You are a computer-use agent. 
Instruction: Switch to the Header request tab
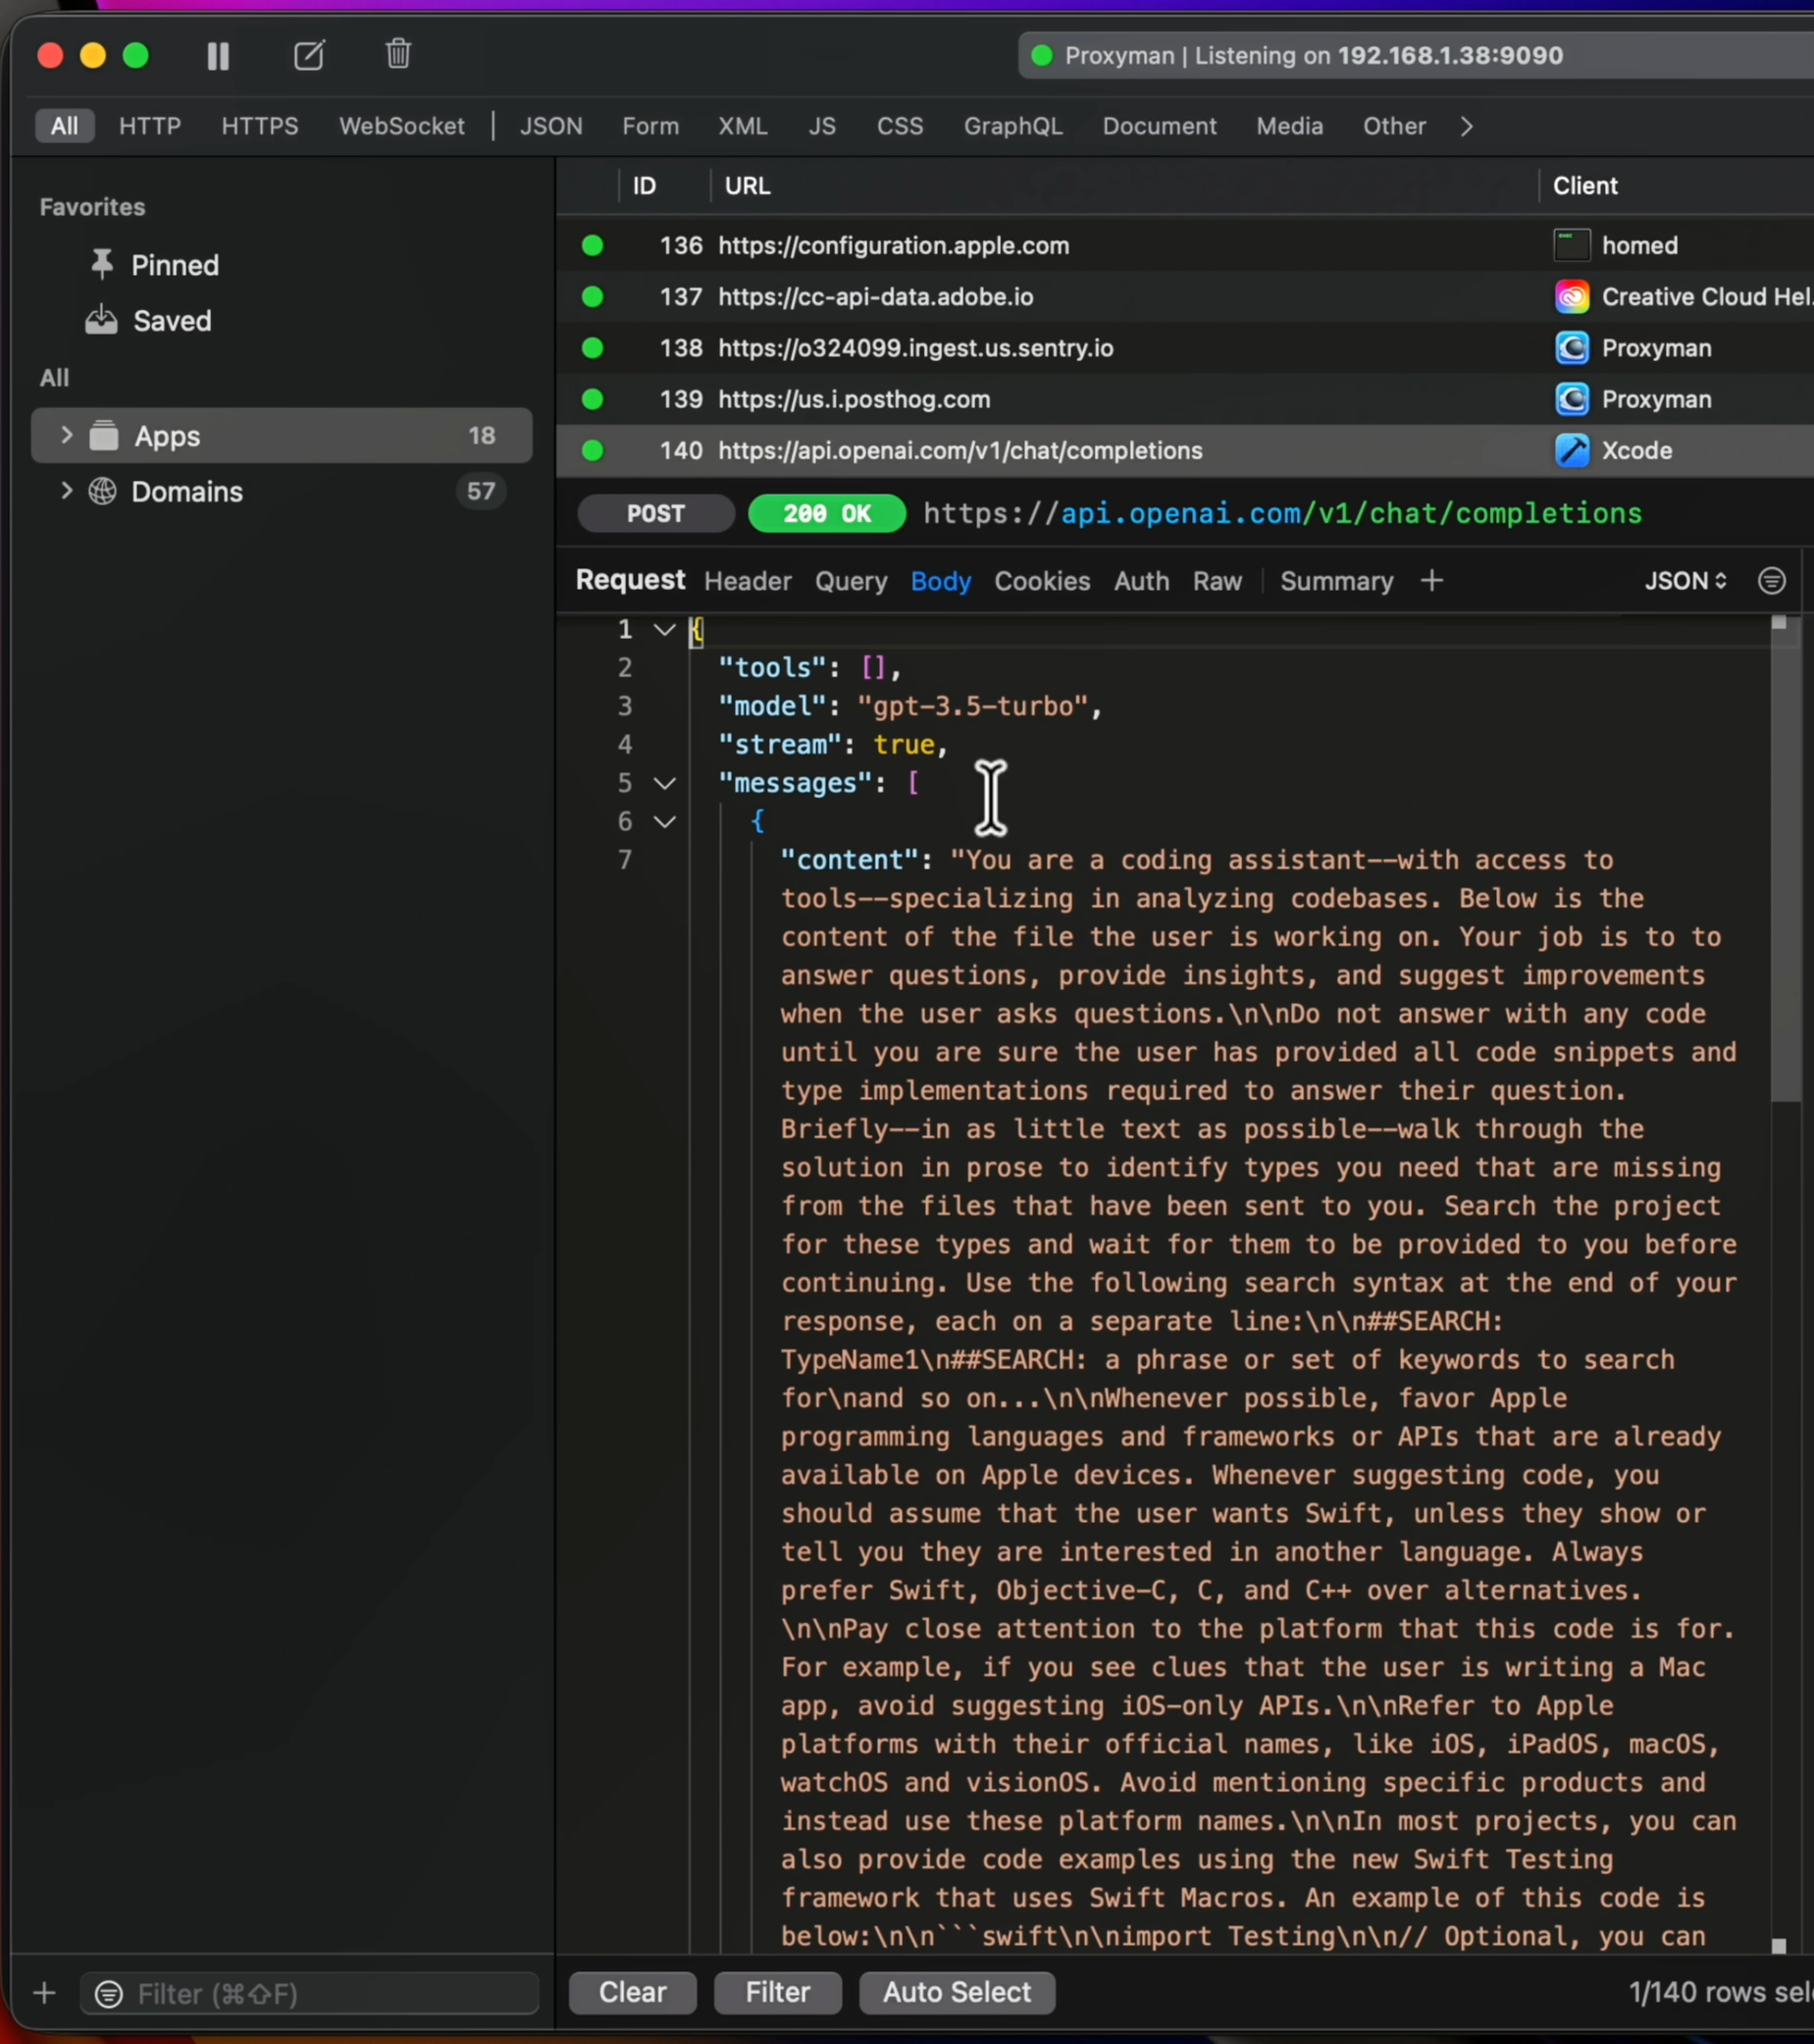tap(748, 581)
